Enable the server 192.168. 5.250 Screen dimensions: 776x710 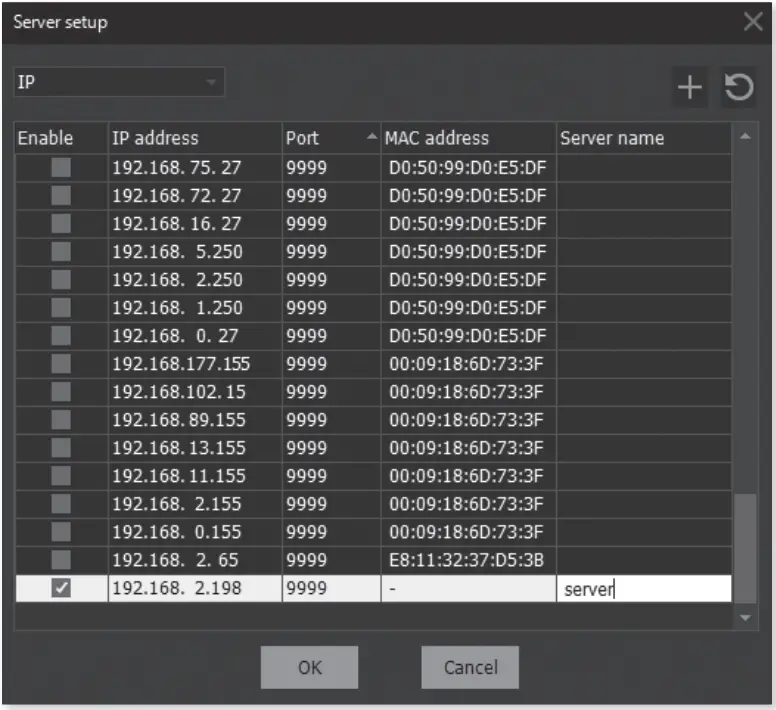click(61, 252)
